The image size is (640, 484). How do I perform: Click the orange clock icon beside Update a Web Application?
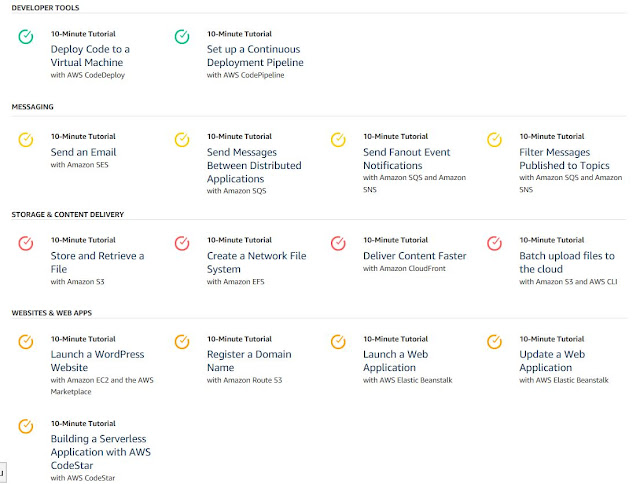[x=495, y=342]
